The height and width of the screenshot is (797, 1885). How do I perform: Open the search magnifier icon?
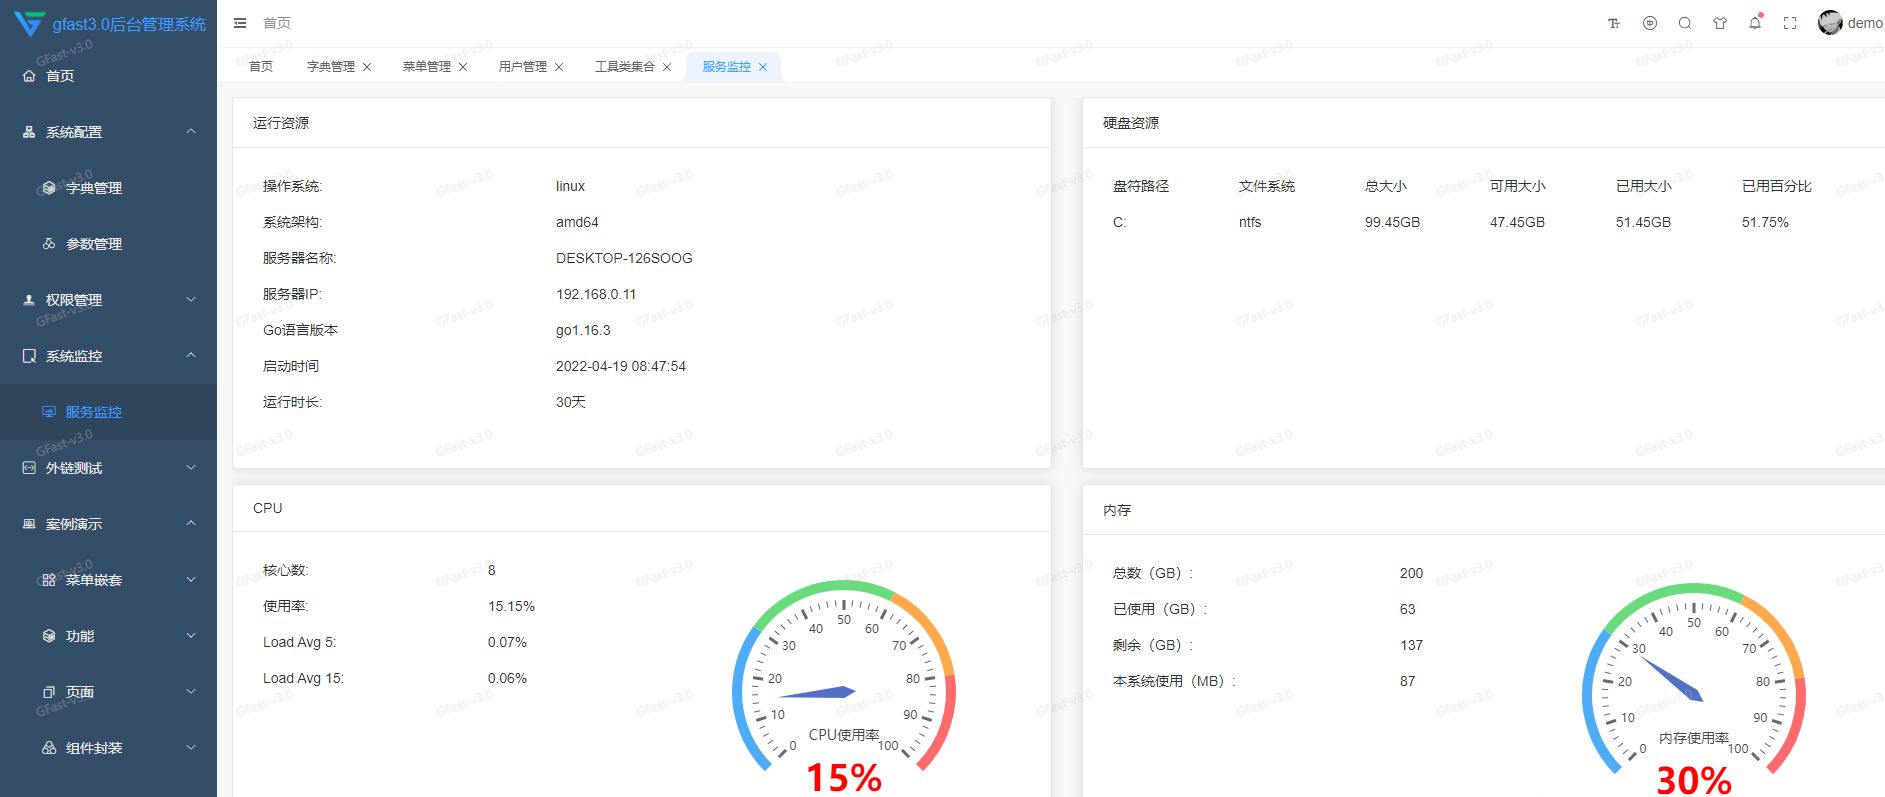click(1685, 23)
